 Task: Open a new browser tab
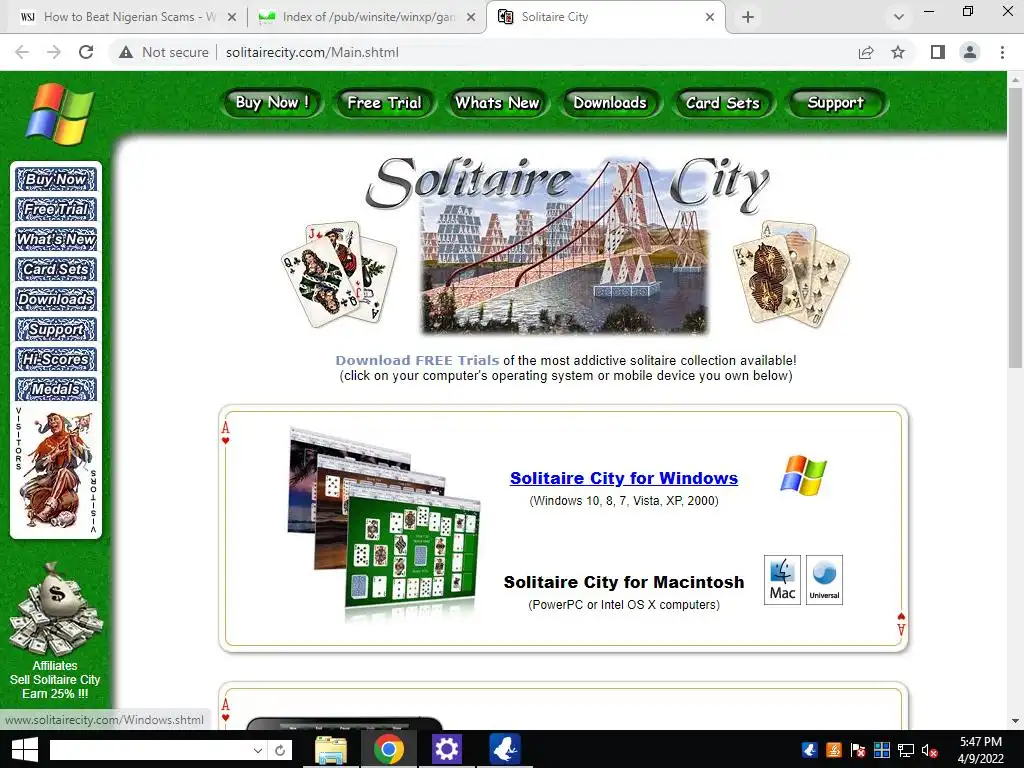pos(748,17)
